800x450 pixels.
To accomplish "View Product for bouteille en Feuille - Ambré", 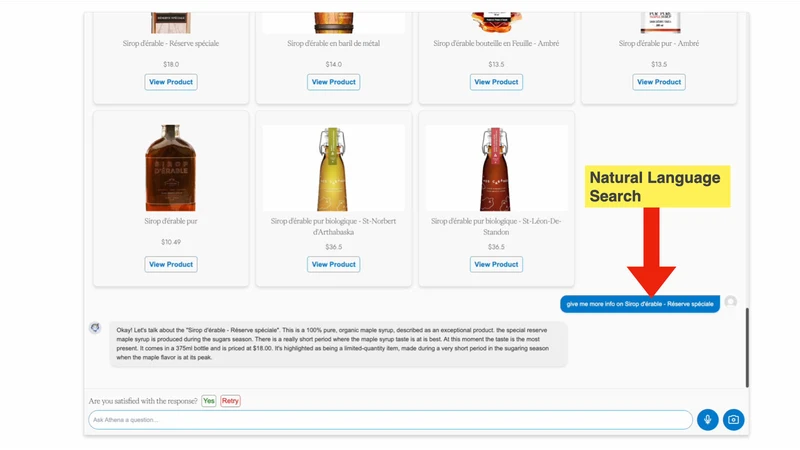I will [x=496, y=82].
